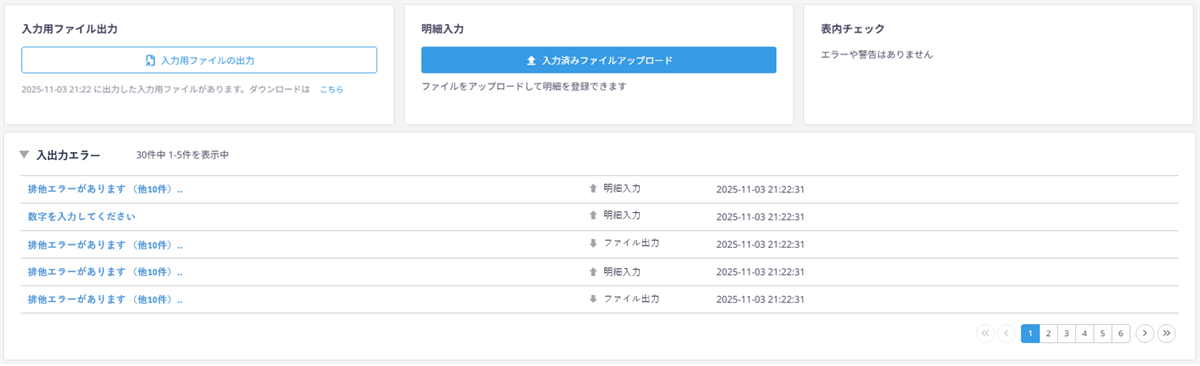Collapse the 入出力エラー section triangle

click(24, 155)
